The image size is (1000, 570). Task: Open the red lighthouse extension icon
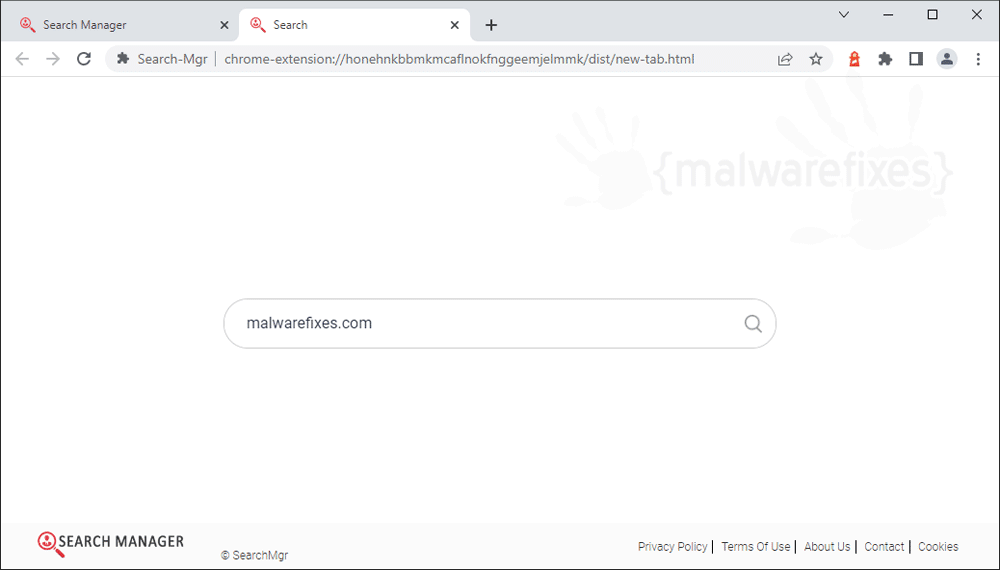(854, 59)
